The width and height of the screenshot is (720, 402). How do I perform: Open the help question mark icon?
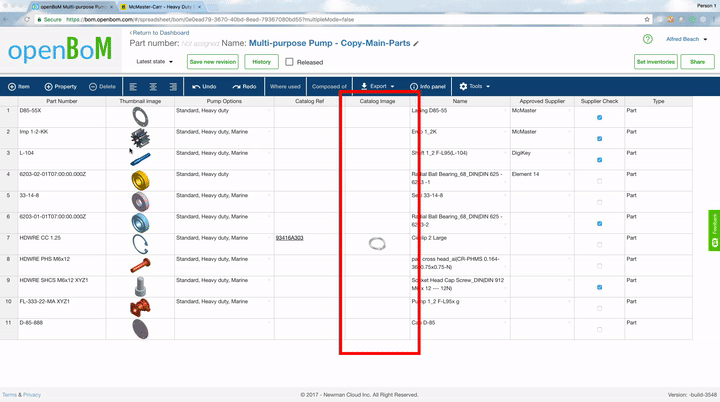(647, 39)
